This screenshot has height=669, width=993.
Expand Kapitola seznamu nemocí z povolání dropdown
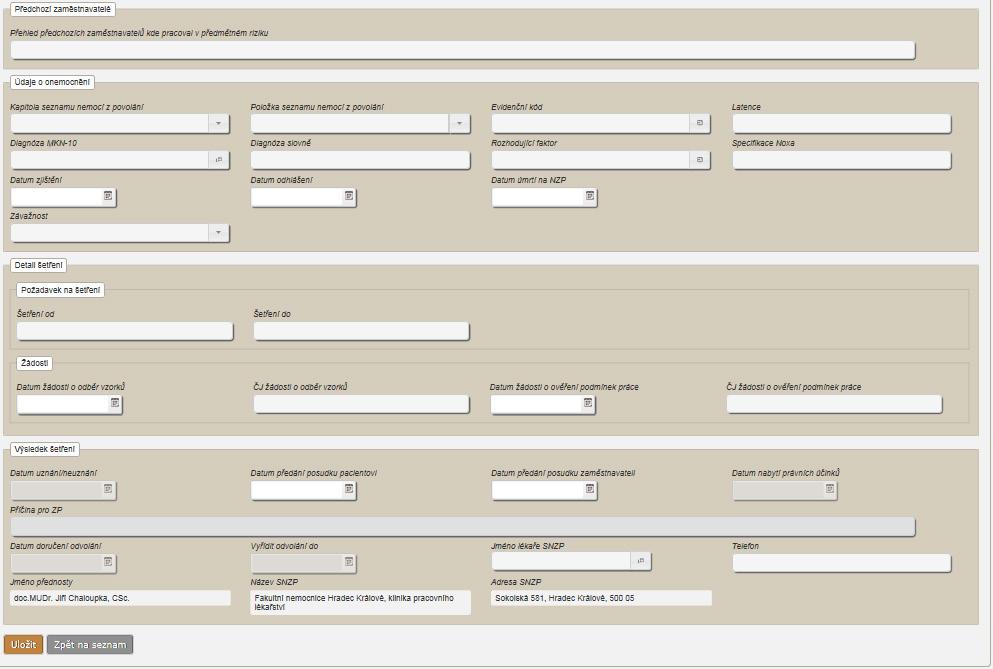tap(218, 124)
